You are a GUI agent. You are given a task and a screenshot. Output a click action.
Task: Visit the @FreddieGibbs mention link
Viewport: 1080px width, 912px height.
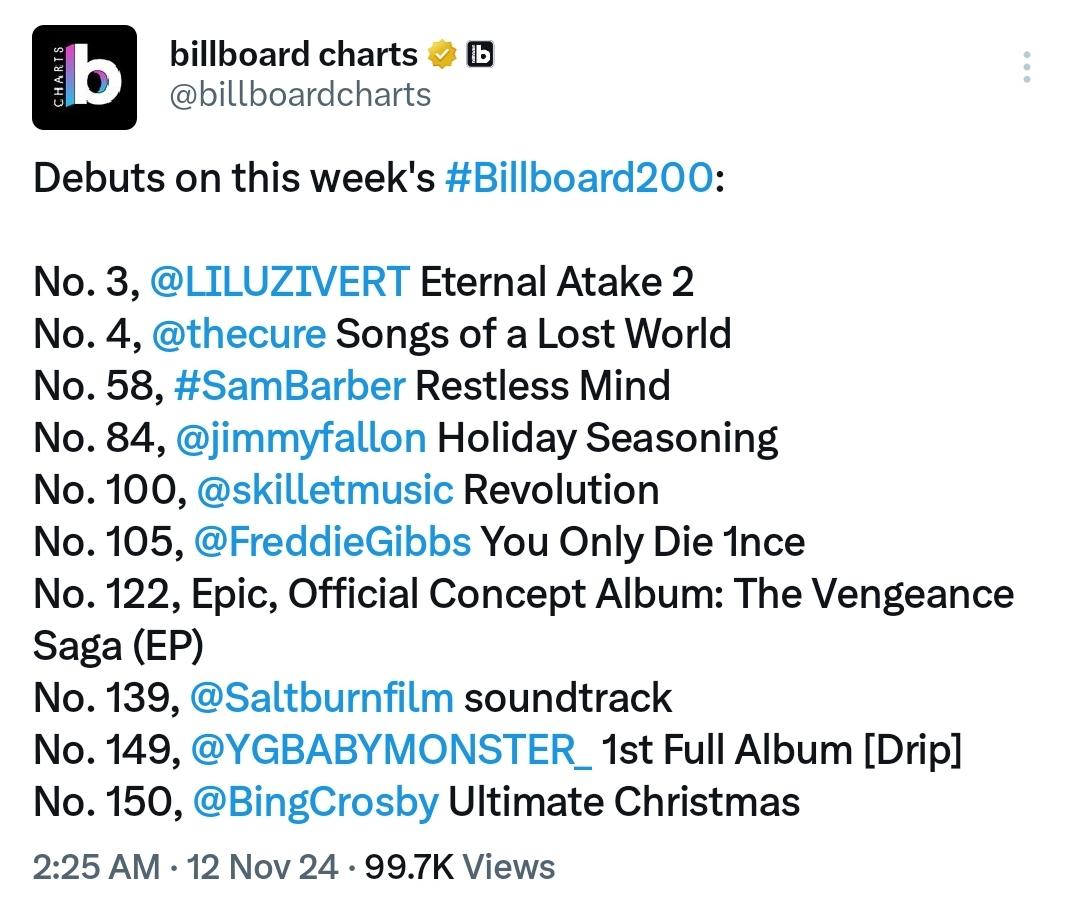pos(332,542)
